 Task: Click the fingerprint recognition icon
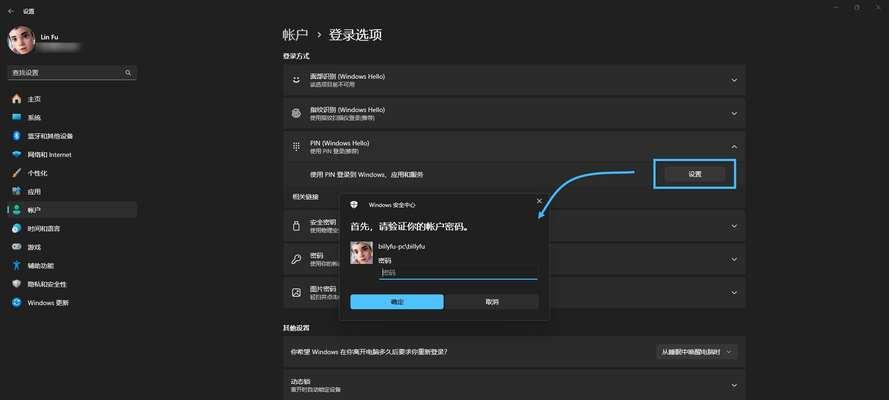click(x=296, y=113)
